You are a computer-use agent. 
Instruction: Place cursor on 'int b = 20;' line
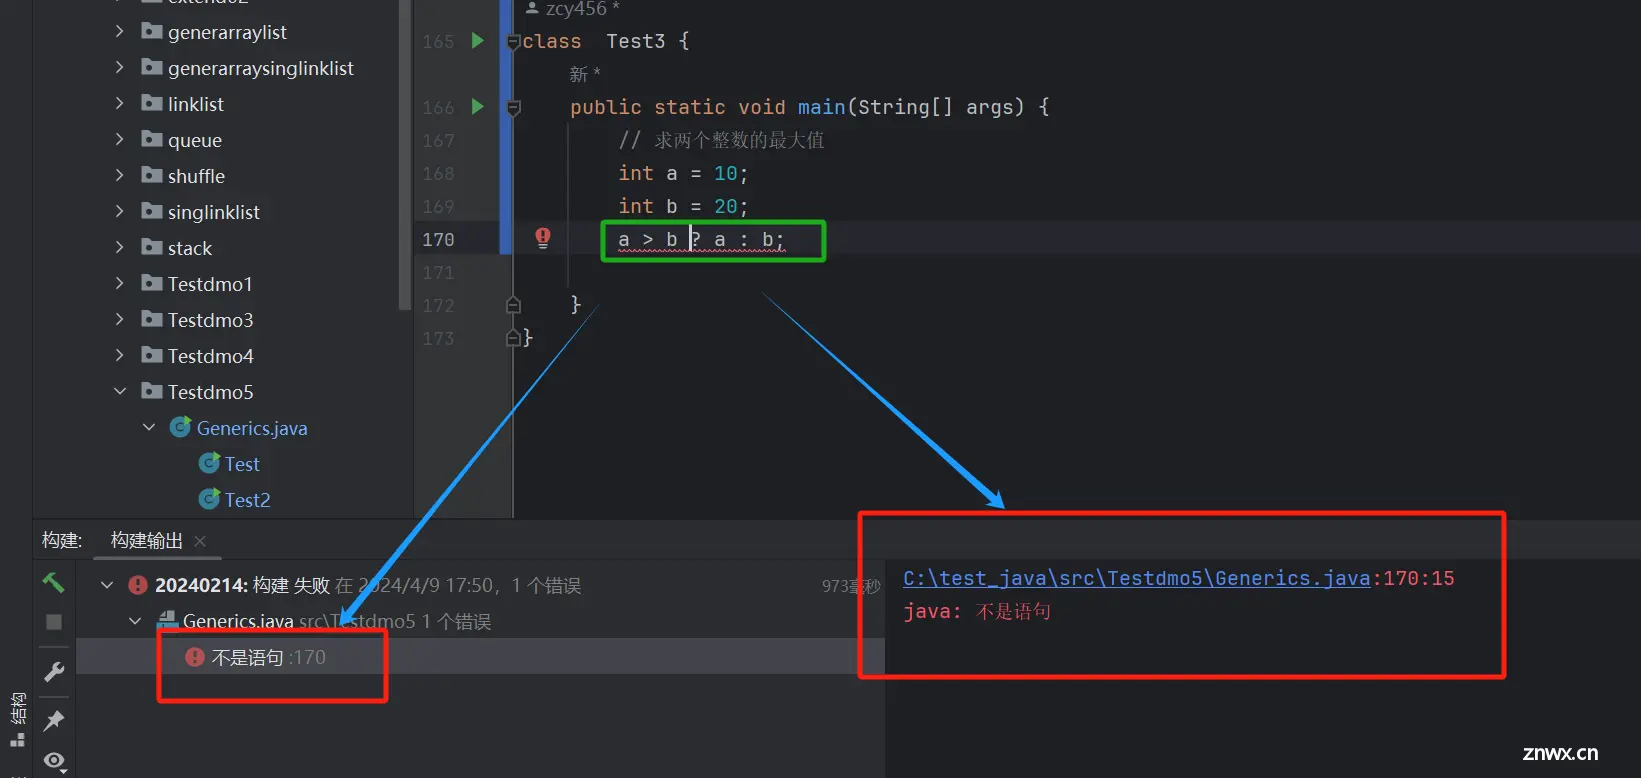[x=683, y=207]
